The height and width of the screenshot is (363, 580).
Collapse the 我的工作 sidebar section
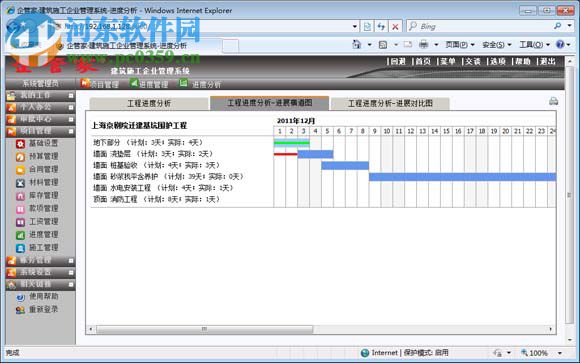coord(71,95)
